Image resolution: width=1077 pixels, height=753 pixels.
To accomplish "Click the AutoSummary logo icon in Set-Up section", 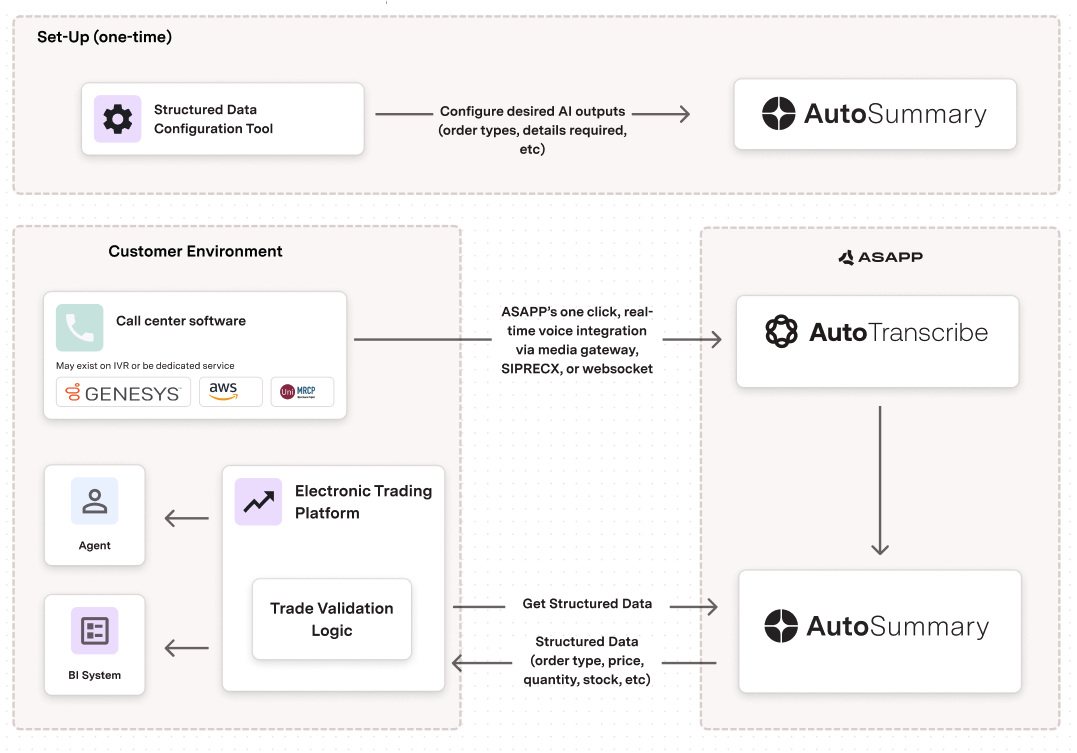I will click(x=778, y=113).
